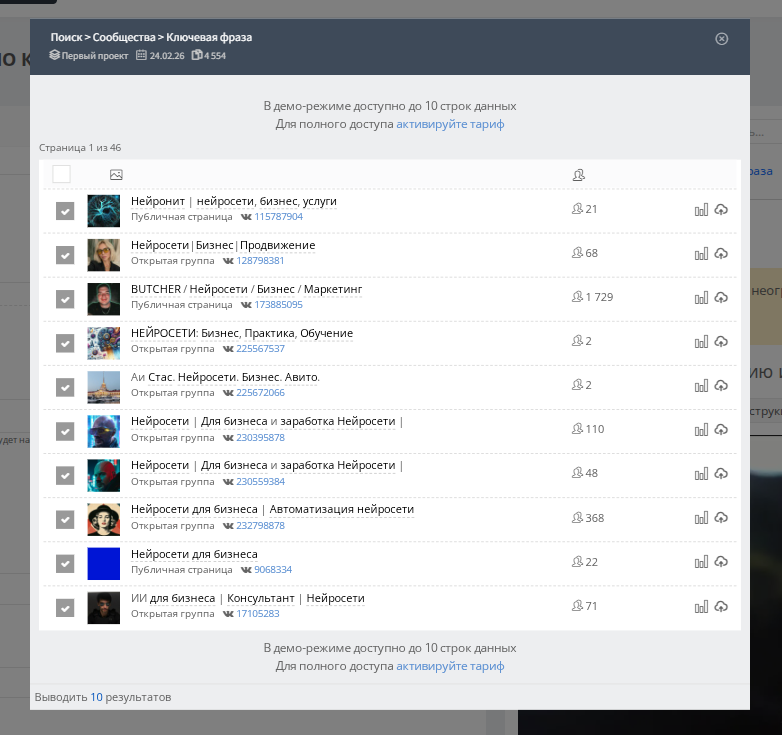Click the top активируйте тариф link
782x735 pixels.
click(450, 125)
